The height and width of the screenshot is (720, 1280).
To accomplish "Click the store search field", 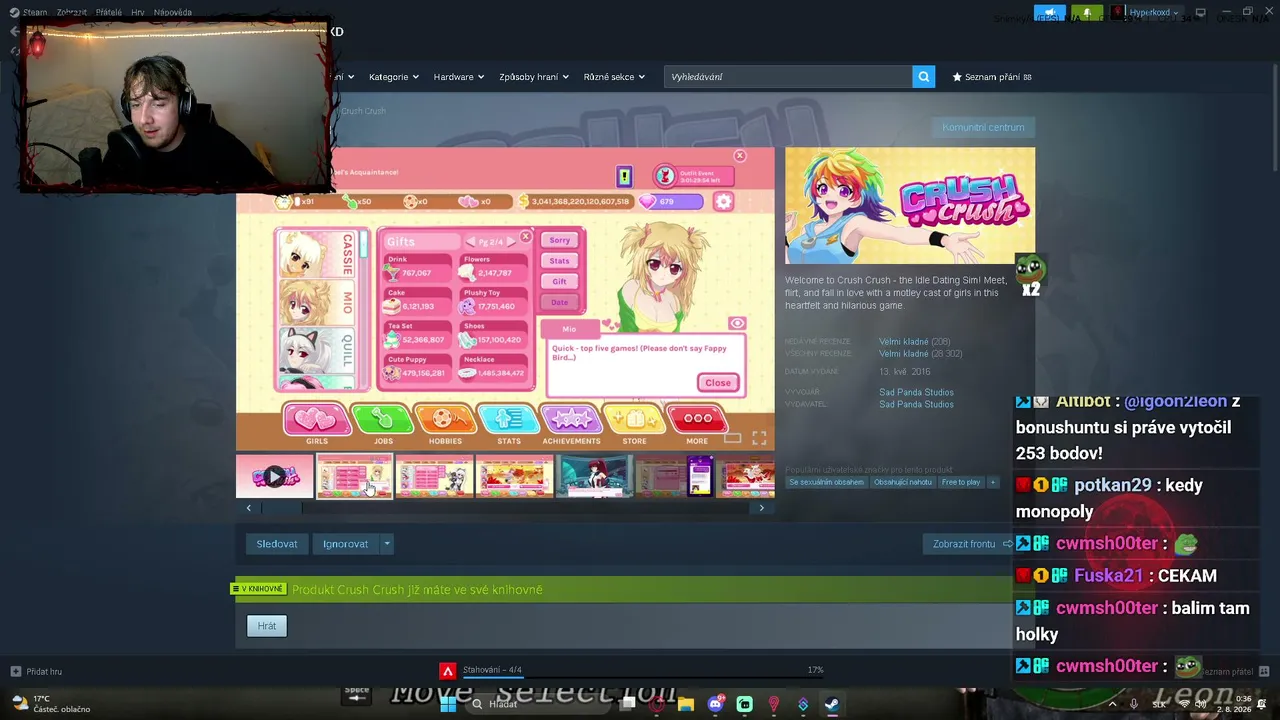I will (788, 77).
